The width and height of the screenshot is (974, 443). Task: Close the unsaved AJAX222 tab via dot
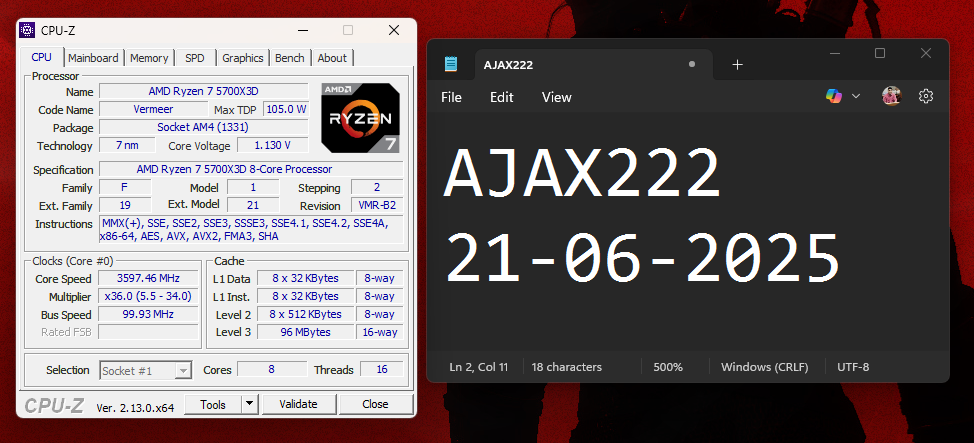pyautogui.click(x=691, y=64)
